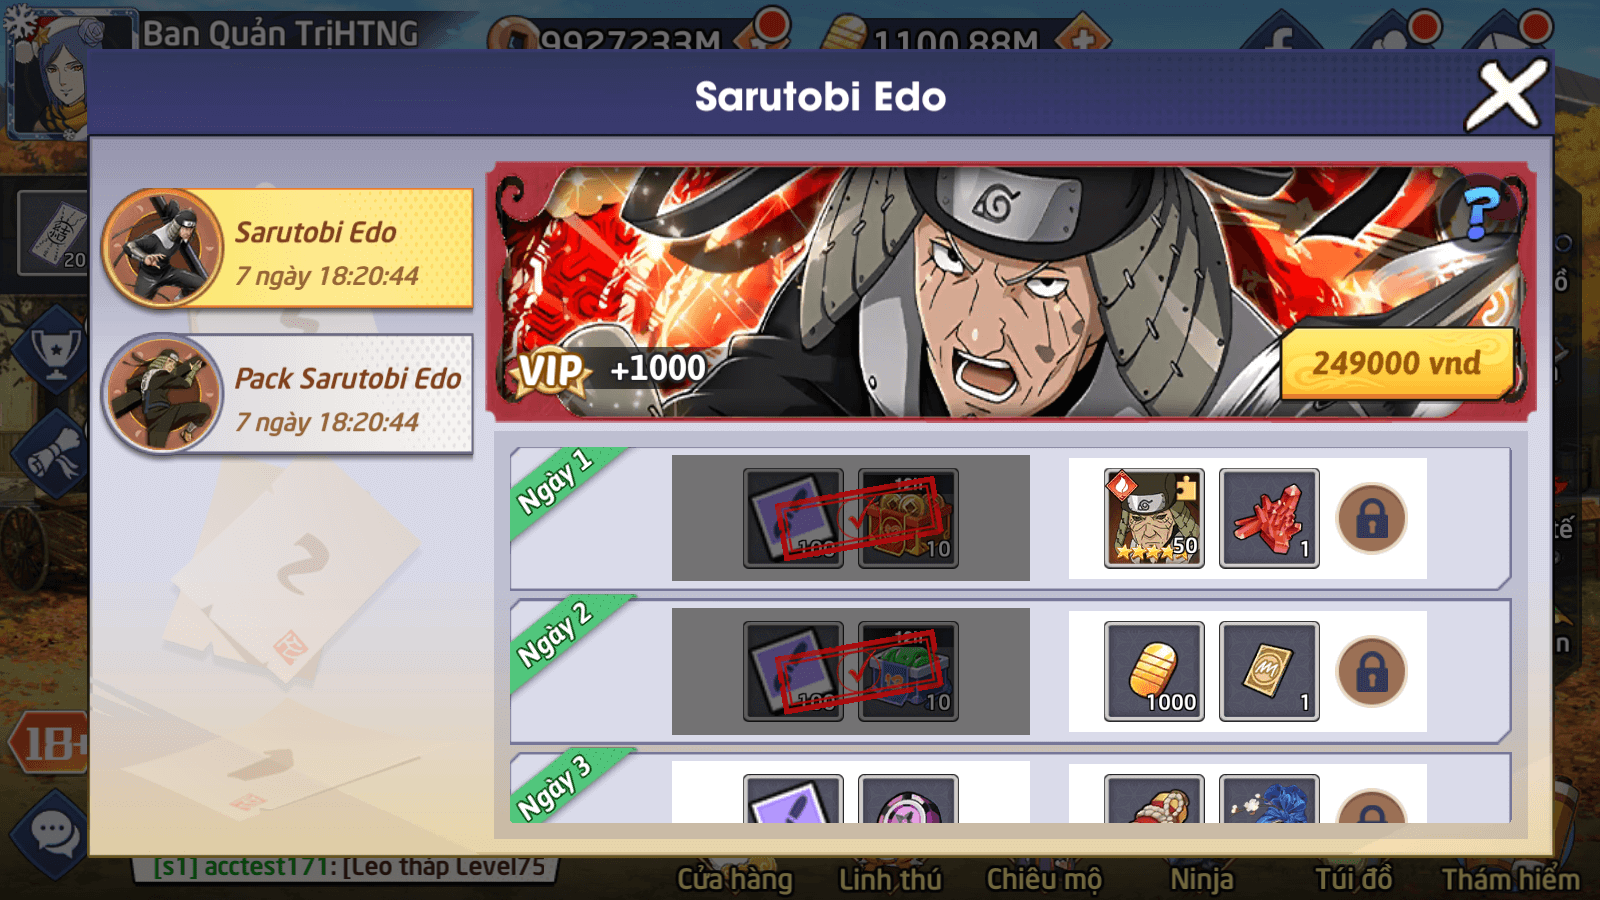1600x900 pixels.
Task: Select the golden ticket card reward
Action: coord(1269,671)
